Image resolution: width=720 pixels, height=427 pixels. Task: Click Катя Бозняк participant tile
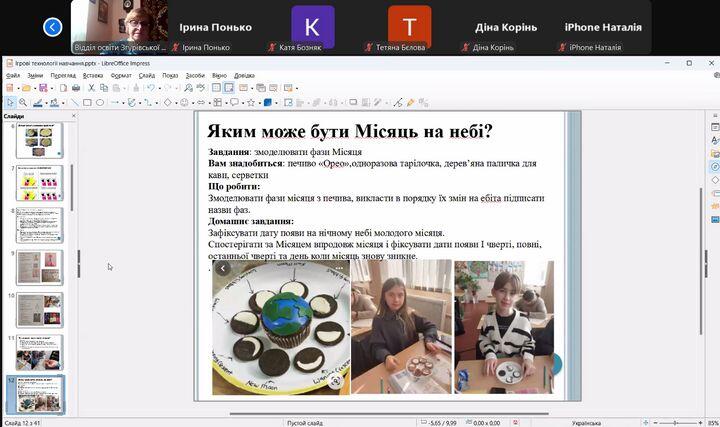(313, 28)
